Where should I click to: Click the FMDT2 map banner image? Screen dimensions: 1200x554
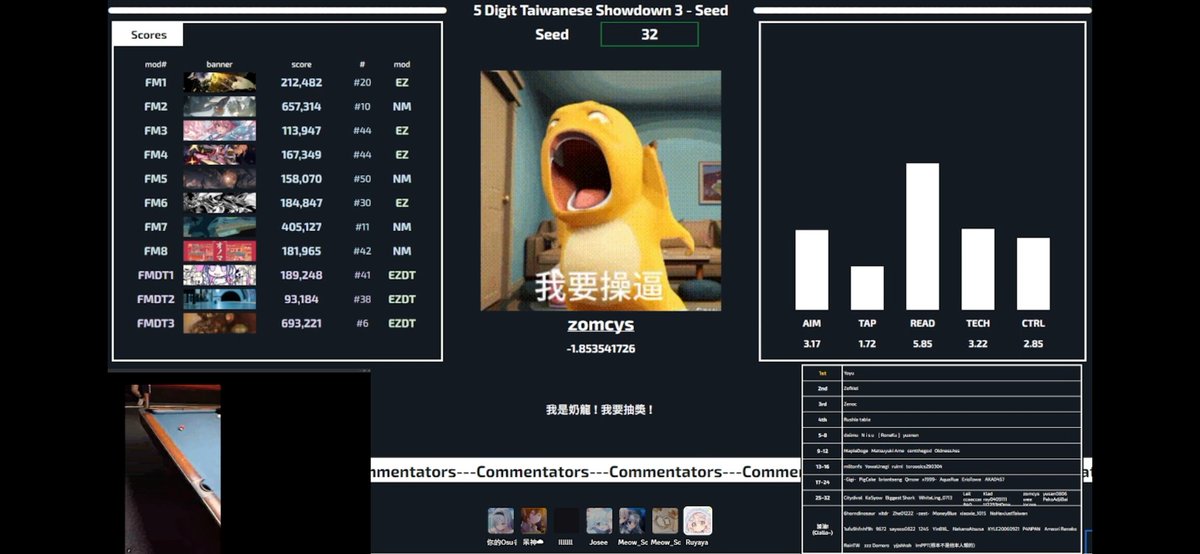pos(219,299)
